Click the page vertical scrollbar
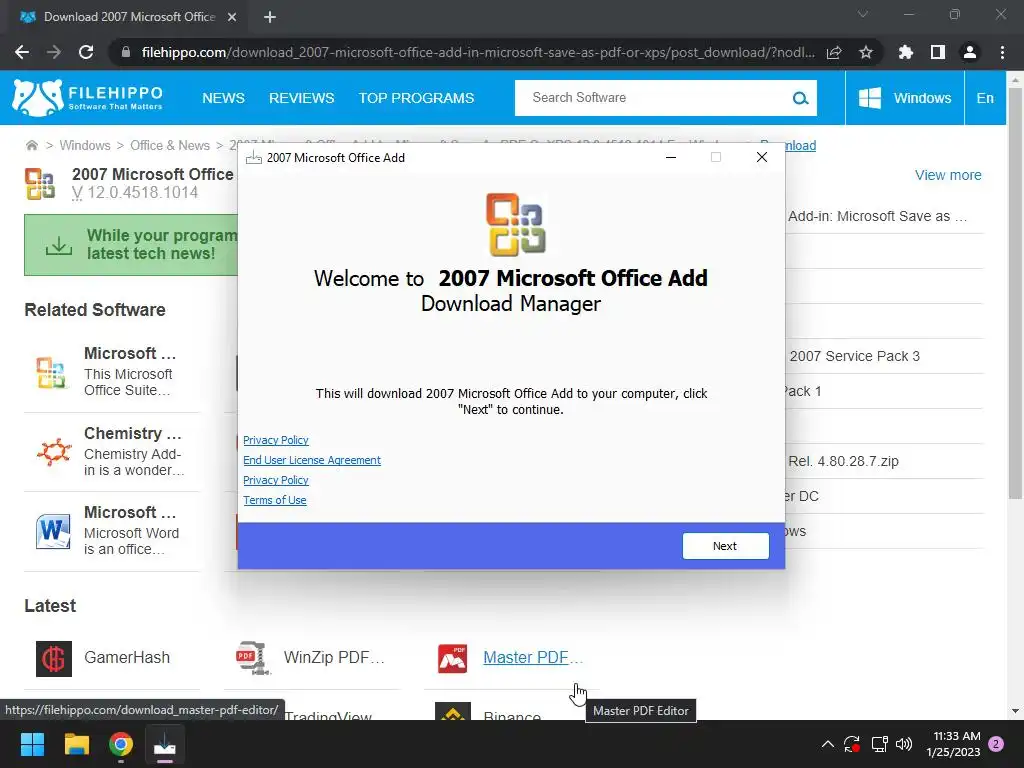 tap(1015, 293)
